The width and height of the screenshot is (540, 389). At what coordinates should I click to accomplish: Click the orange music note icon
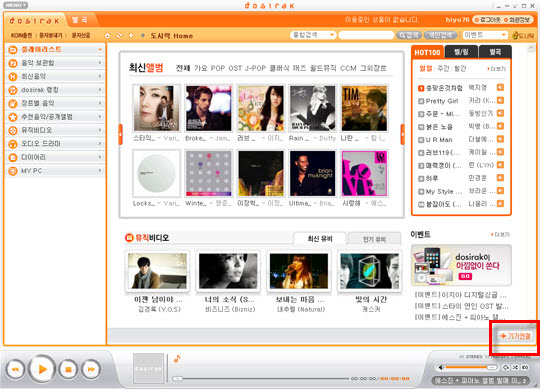click(x=177, y=359)
